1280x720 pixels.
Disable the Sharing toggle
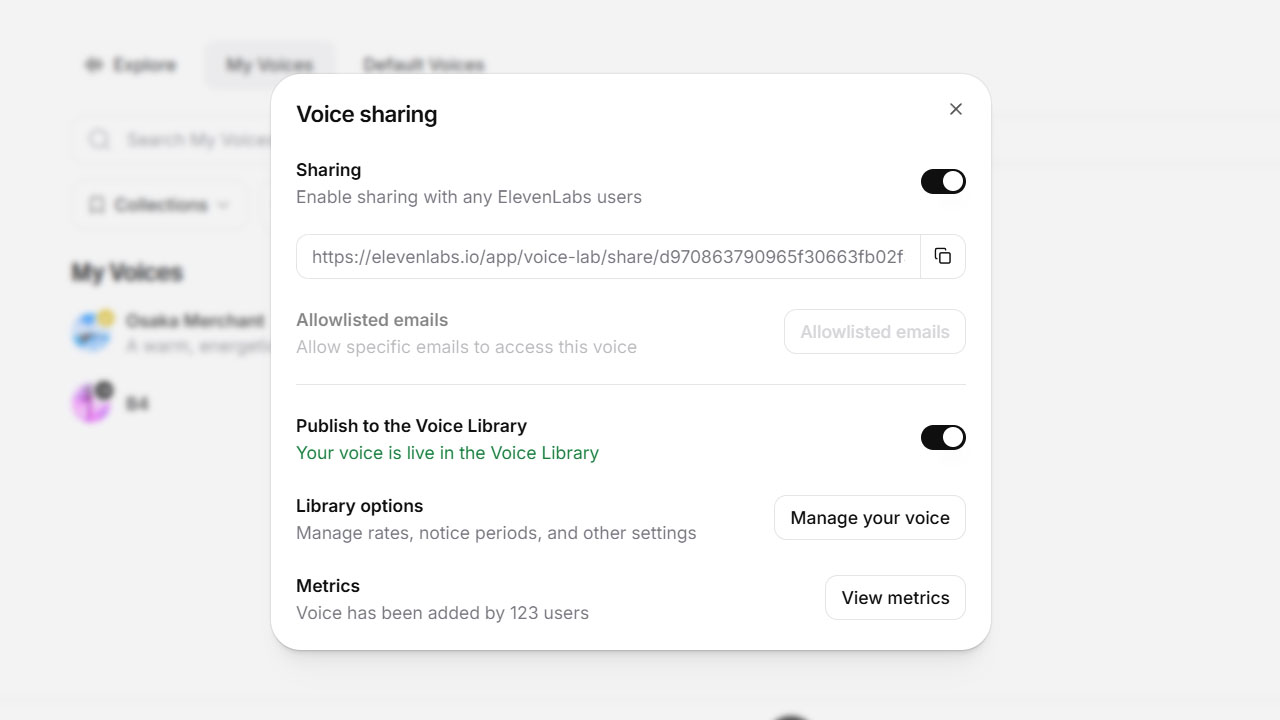pos(943,181)
